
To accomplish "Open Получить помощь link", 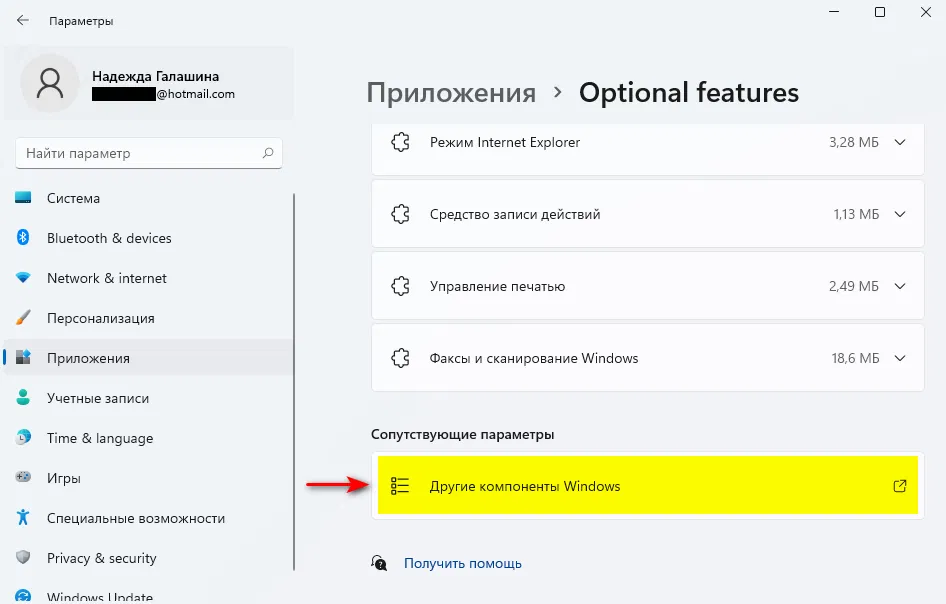I will (462, 563).
